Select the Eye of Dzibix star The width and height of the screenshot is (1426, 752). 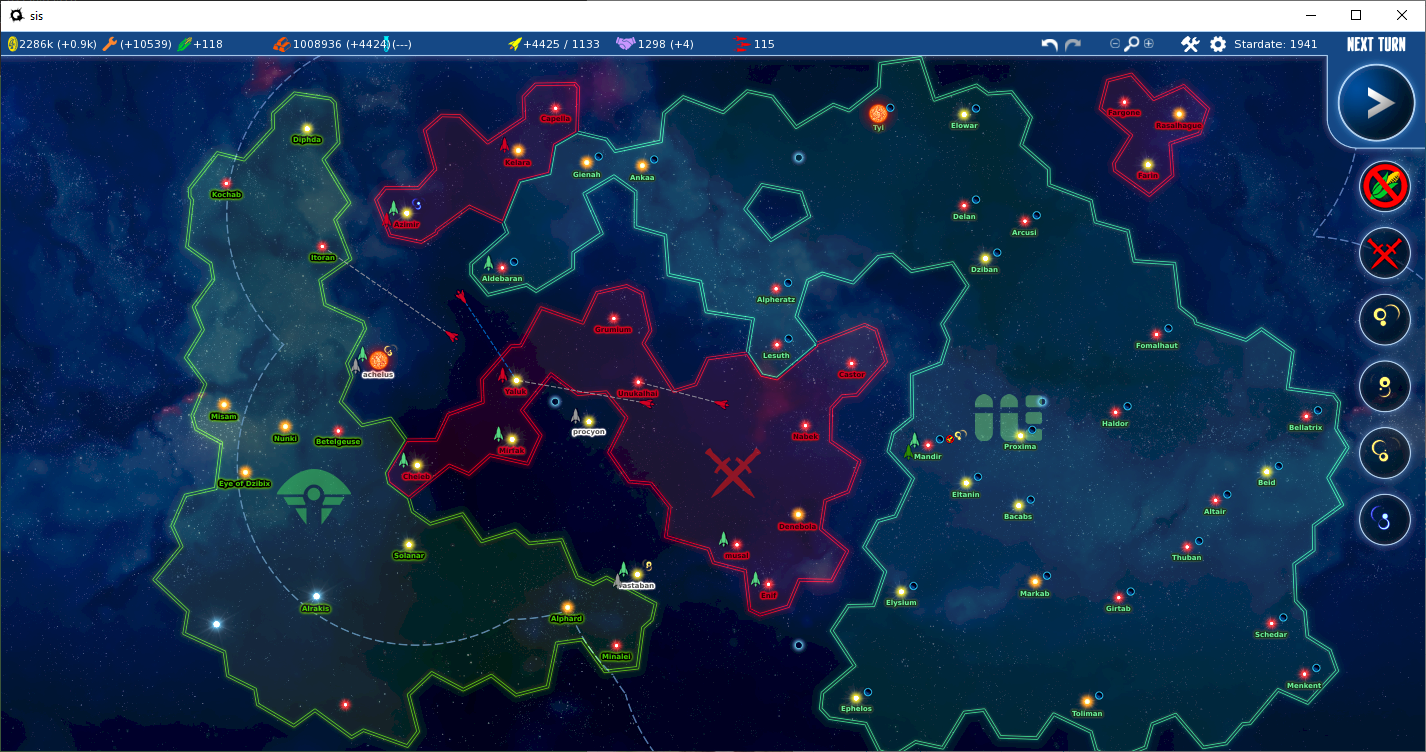pos(245,472)
